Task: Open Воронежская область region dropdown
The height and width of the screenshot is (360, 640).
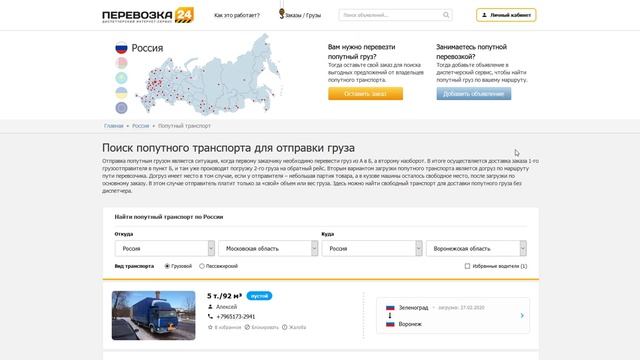Action: [x=476, y=248]
